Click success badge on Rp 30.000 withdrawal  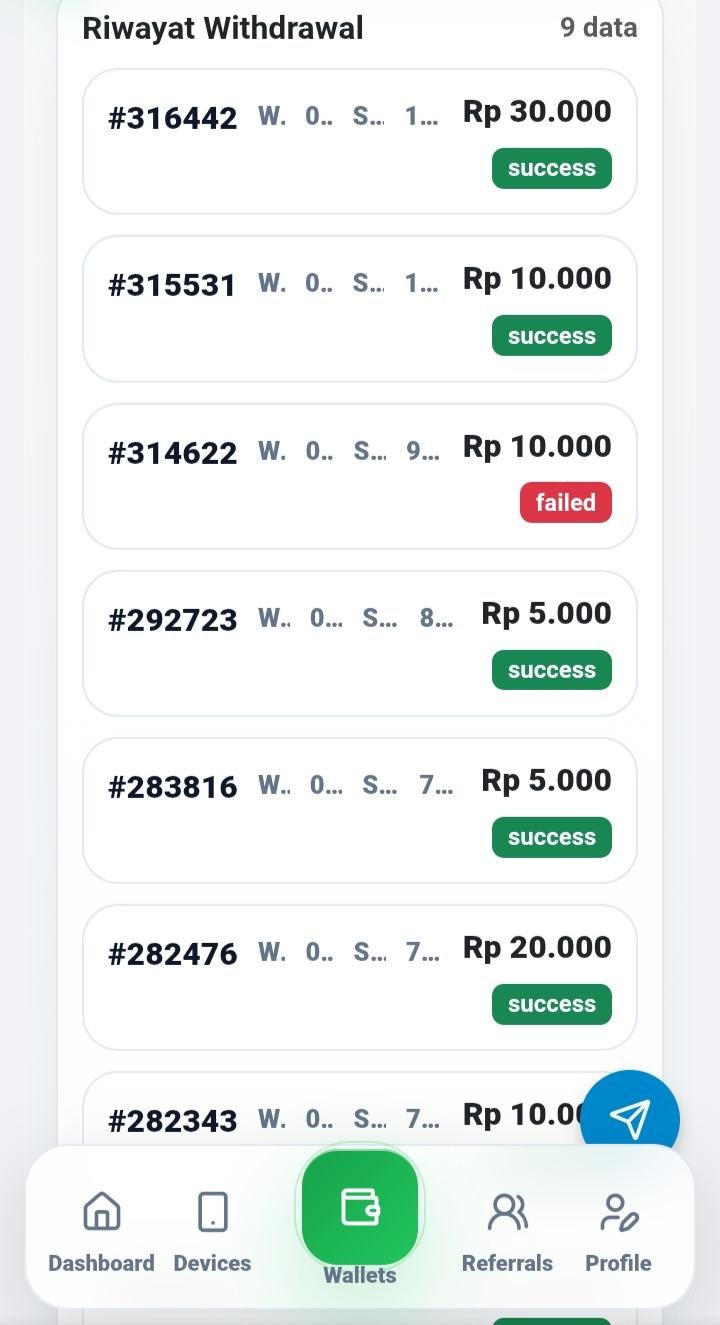(551, 169)
